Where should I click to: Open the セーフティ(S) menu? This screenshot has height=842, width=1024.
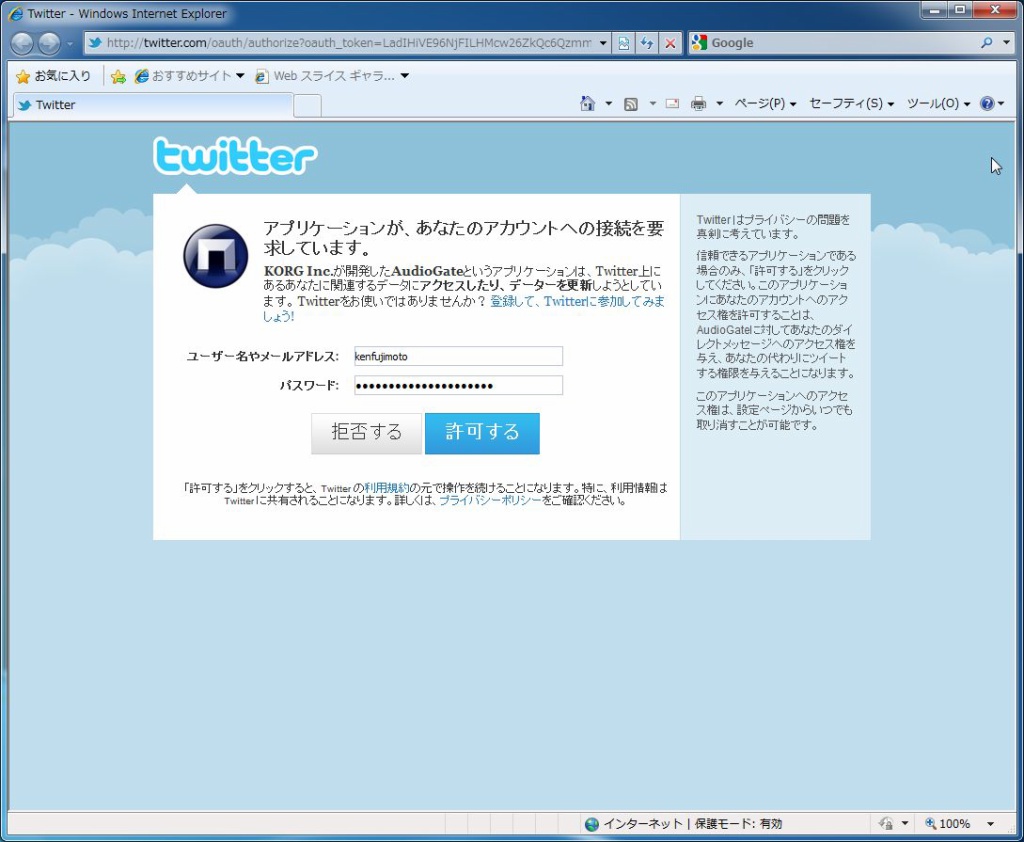click(851, 104)
